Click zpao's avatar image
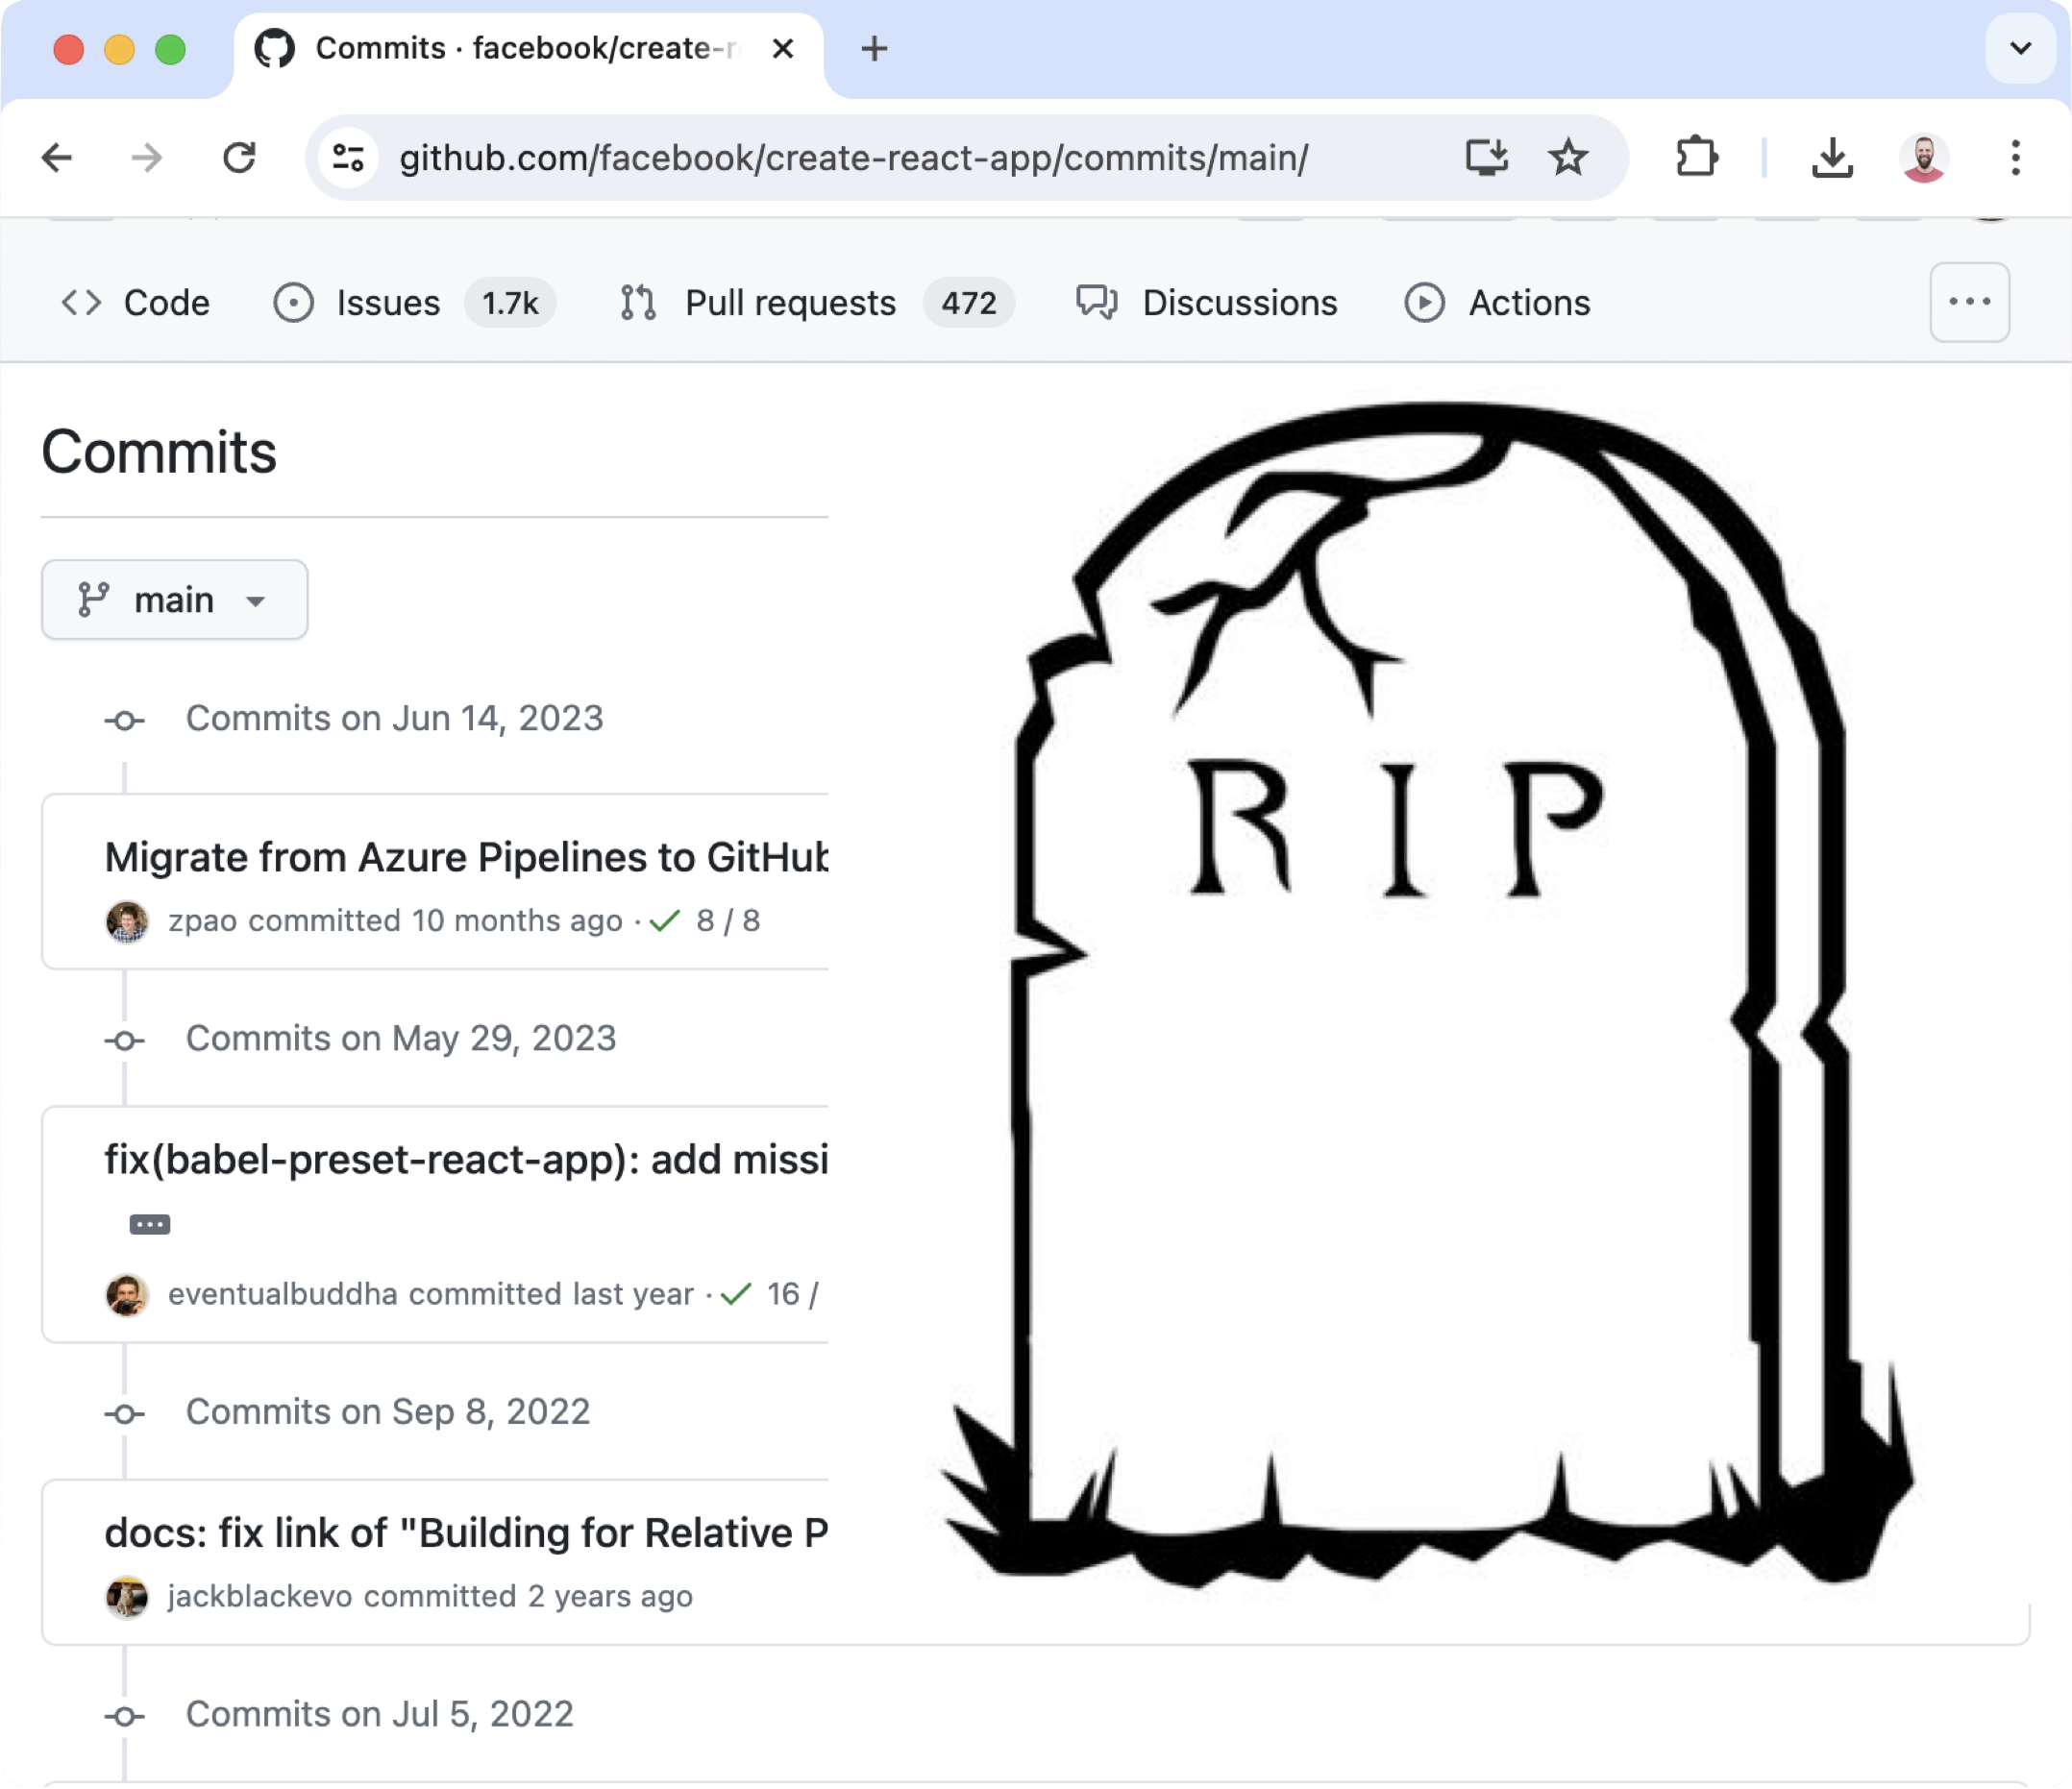 point(127,921)
